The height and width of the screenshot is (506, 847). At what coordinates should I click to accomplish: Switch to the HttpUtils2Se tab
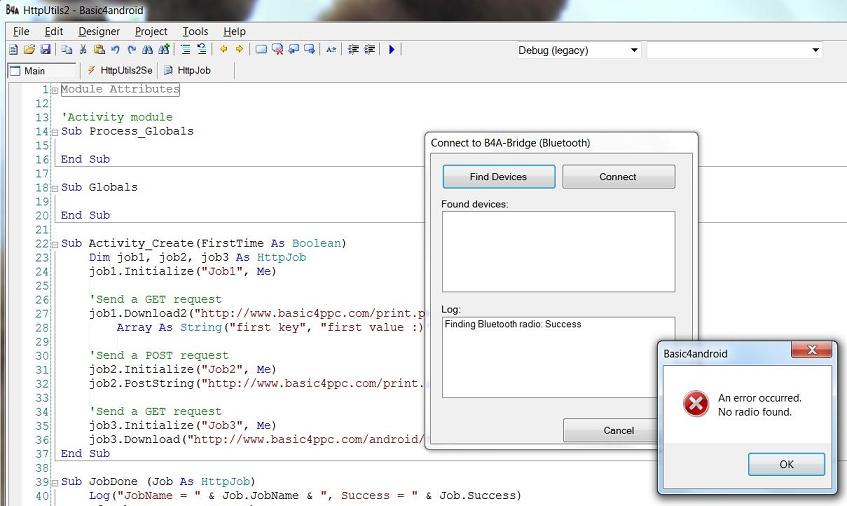point(120,70)
